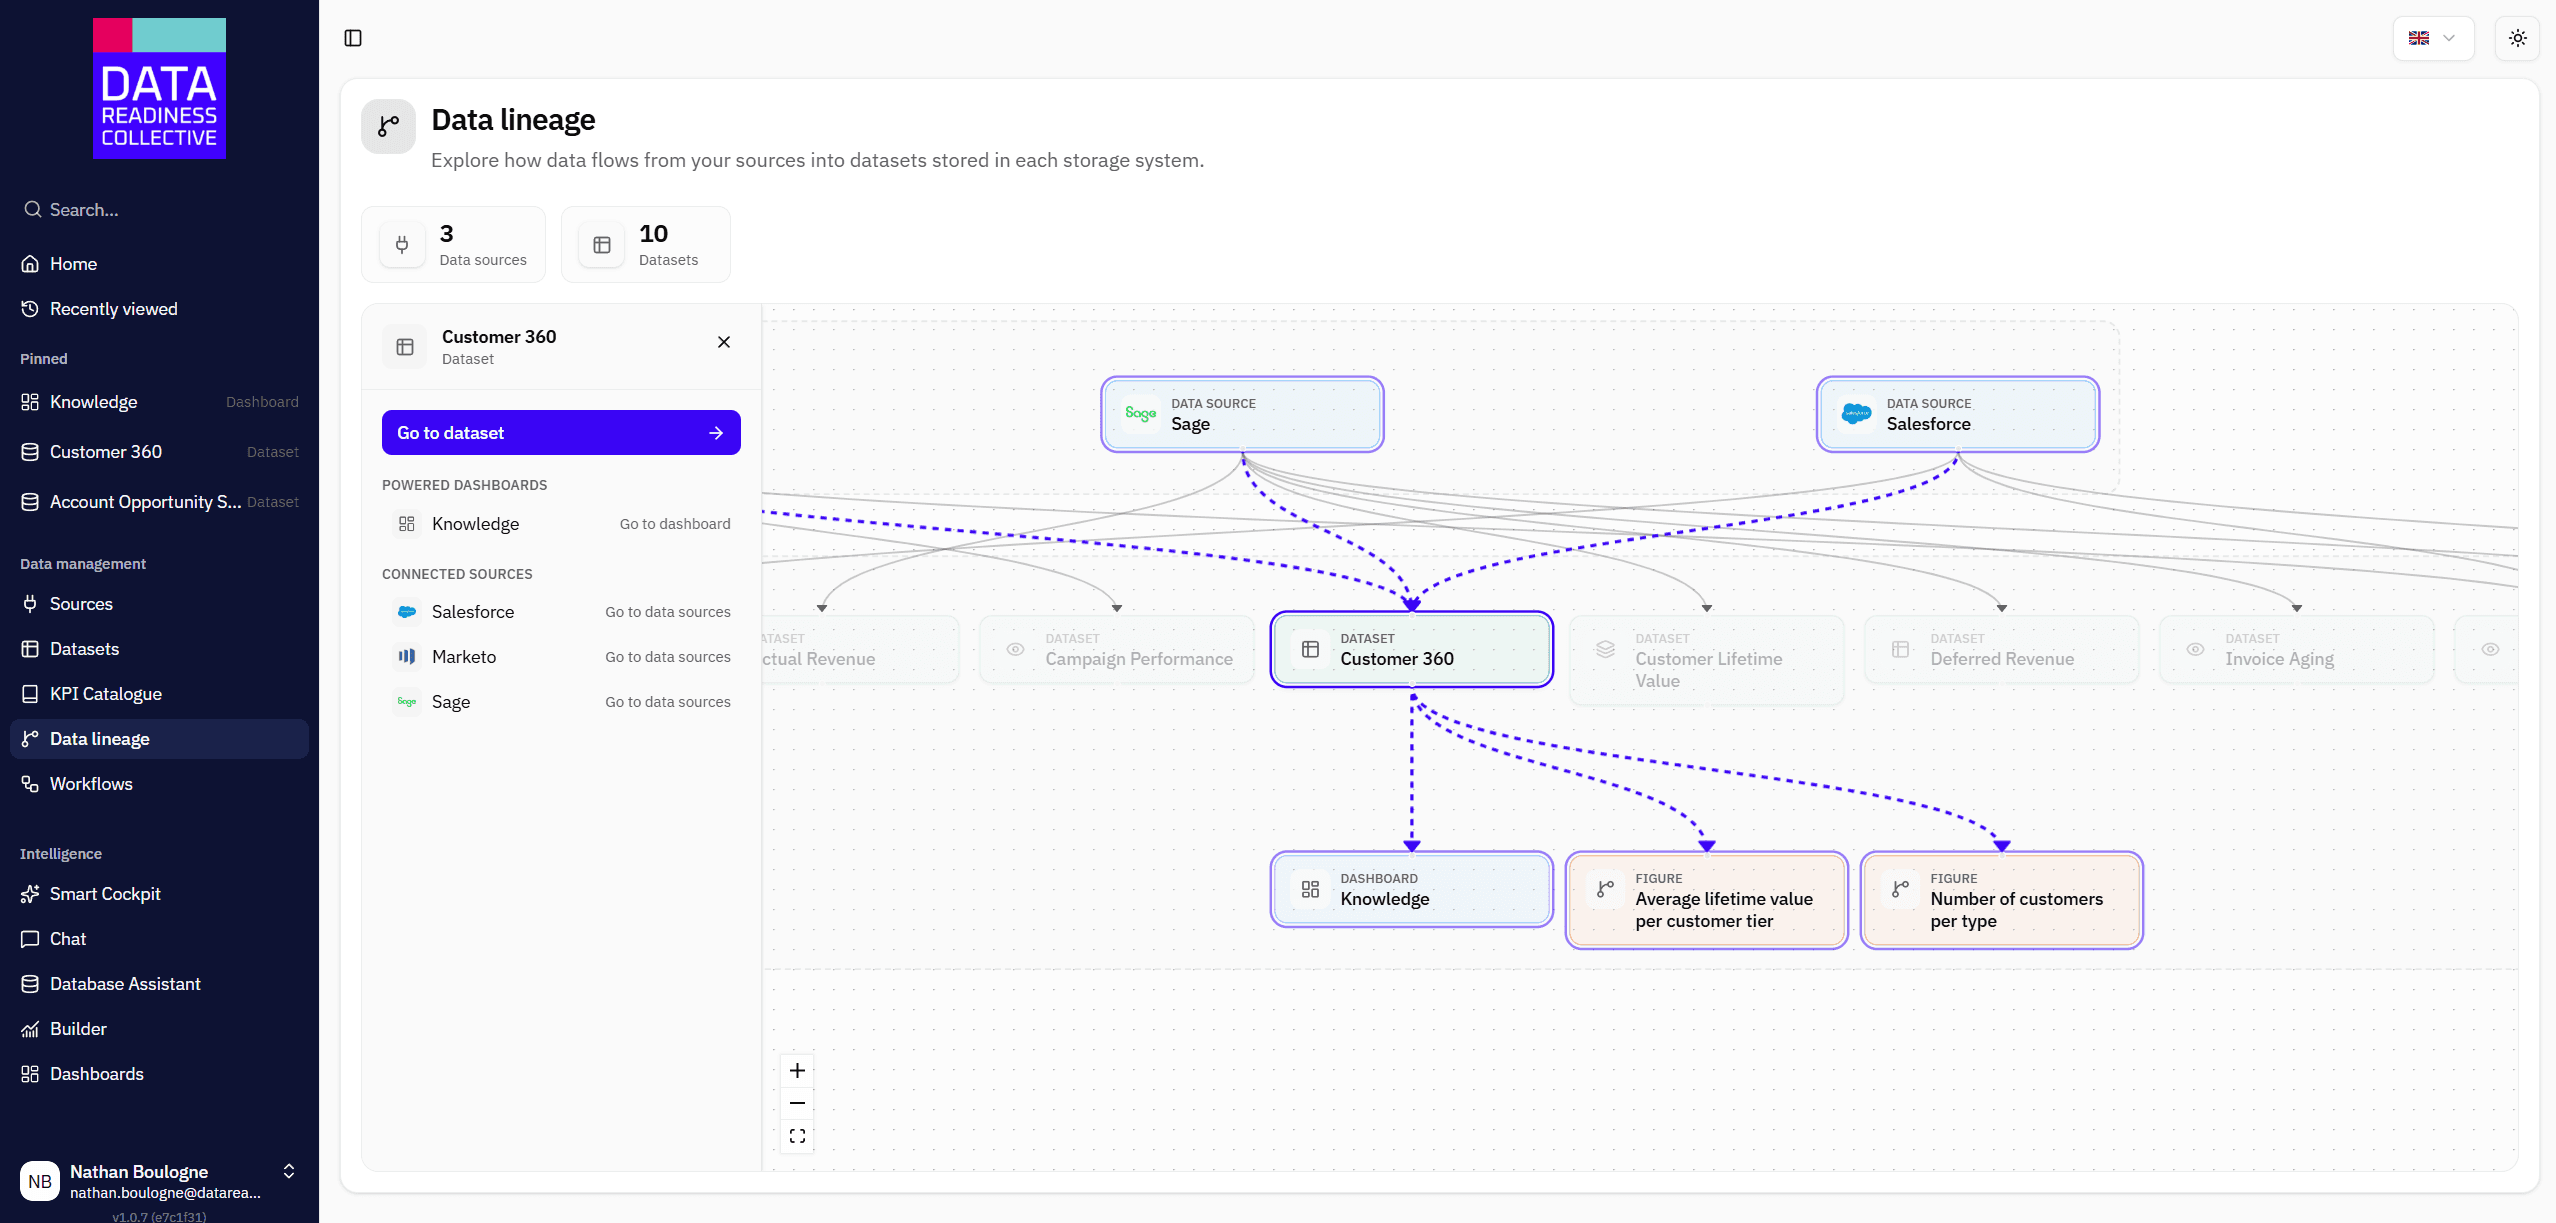The height and width of the screenshot is (1223, 2556).
Task: Click the Chat bubble icon
Action: 30,939
